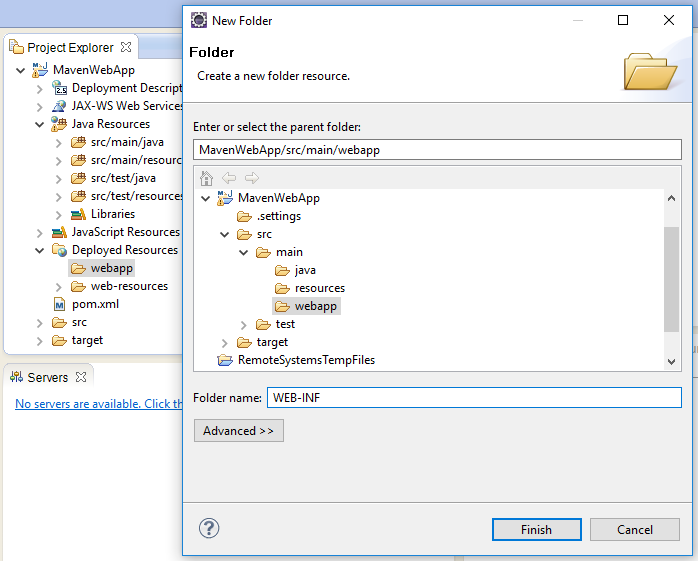This screenshot has width=698, height=561.
Task: Switch to the Servers tab
Action: [x=48, y=378]
